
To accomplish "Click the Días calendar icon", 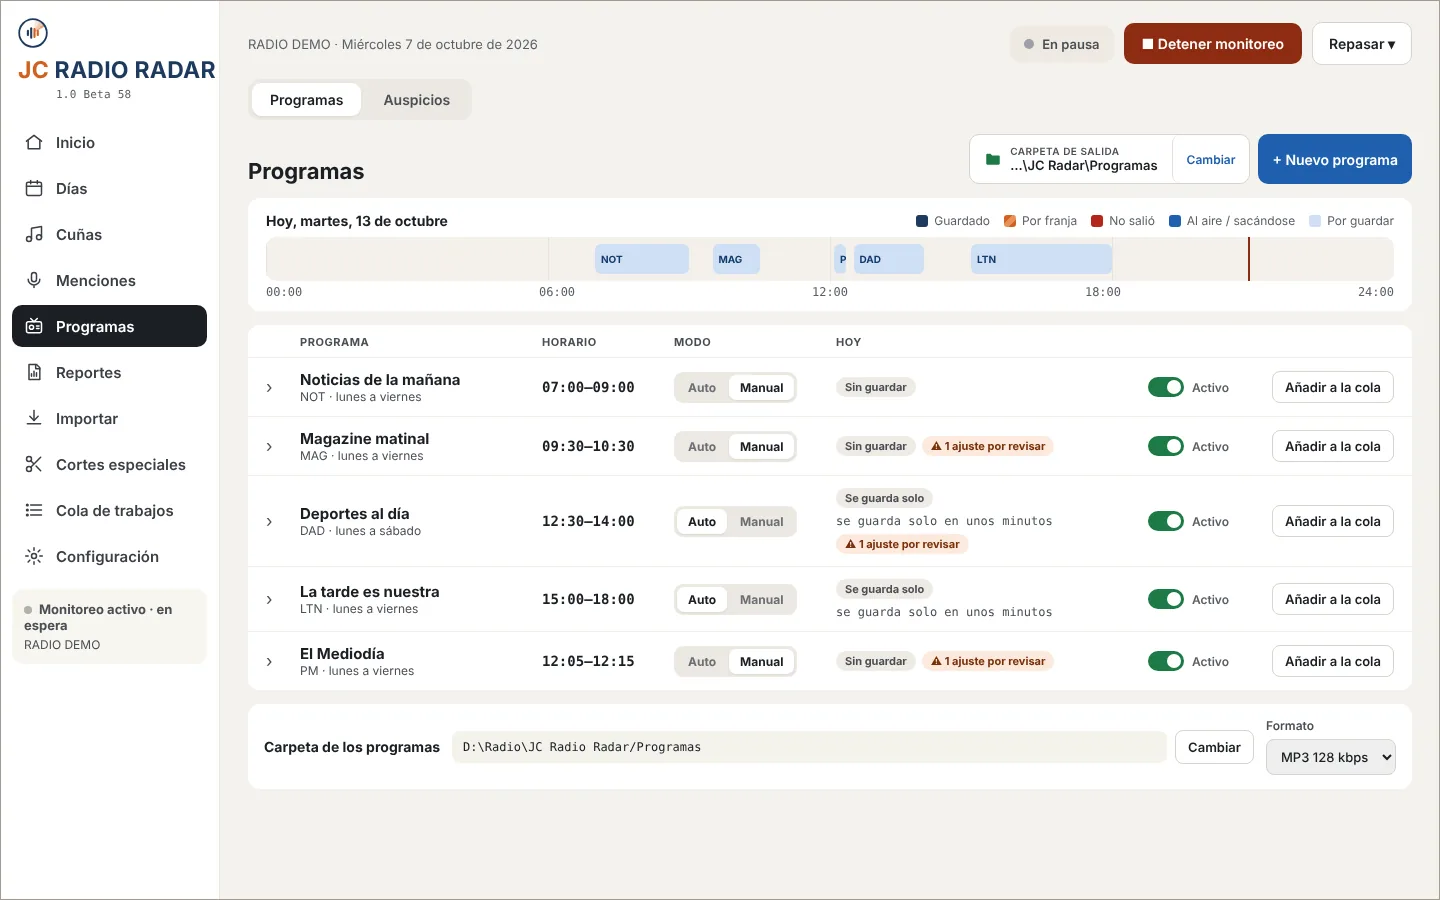I will tap(34, 189).
